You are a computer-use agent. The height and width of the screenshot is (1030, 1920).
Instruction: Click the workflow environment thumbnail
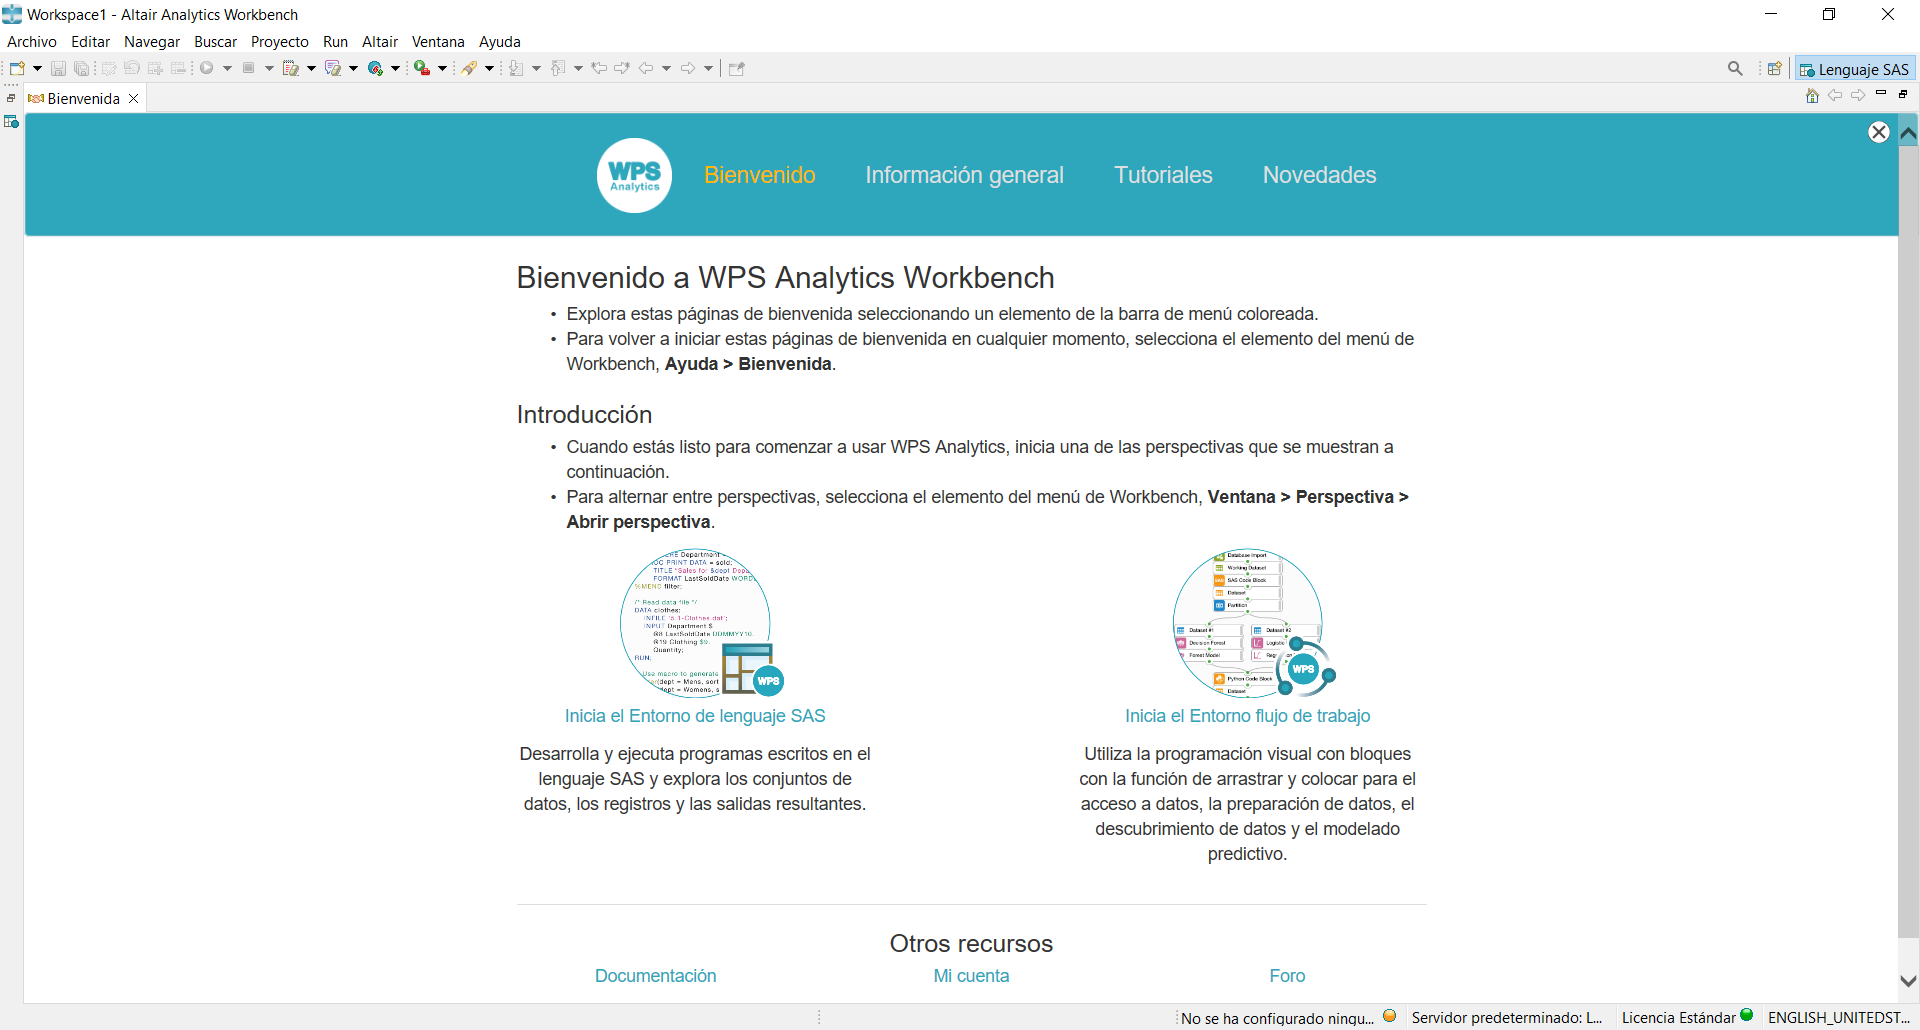coord(1253,622)
